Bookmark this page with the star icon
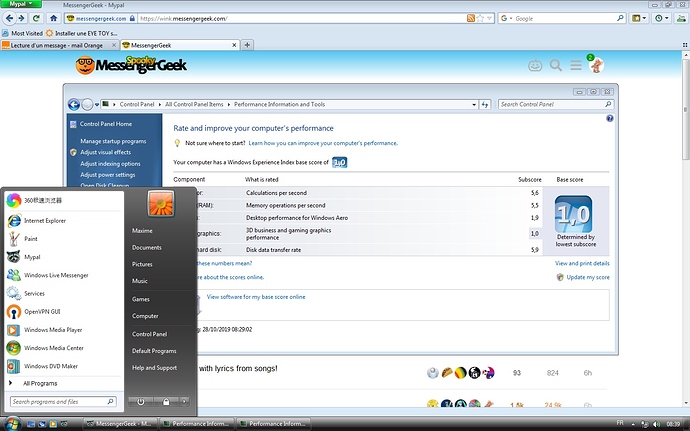The height and width of the screenshot is (431, 690). coord(480,18)
